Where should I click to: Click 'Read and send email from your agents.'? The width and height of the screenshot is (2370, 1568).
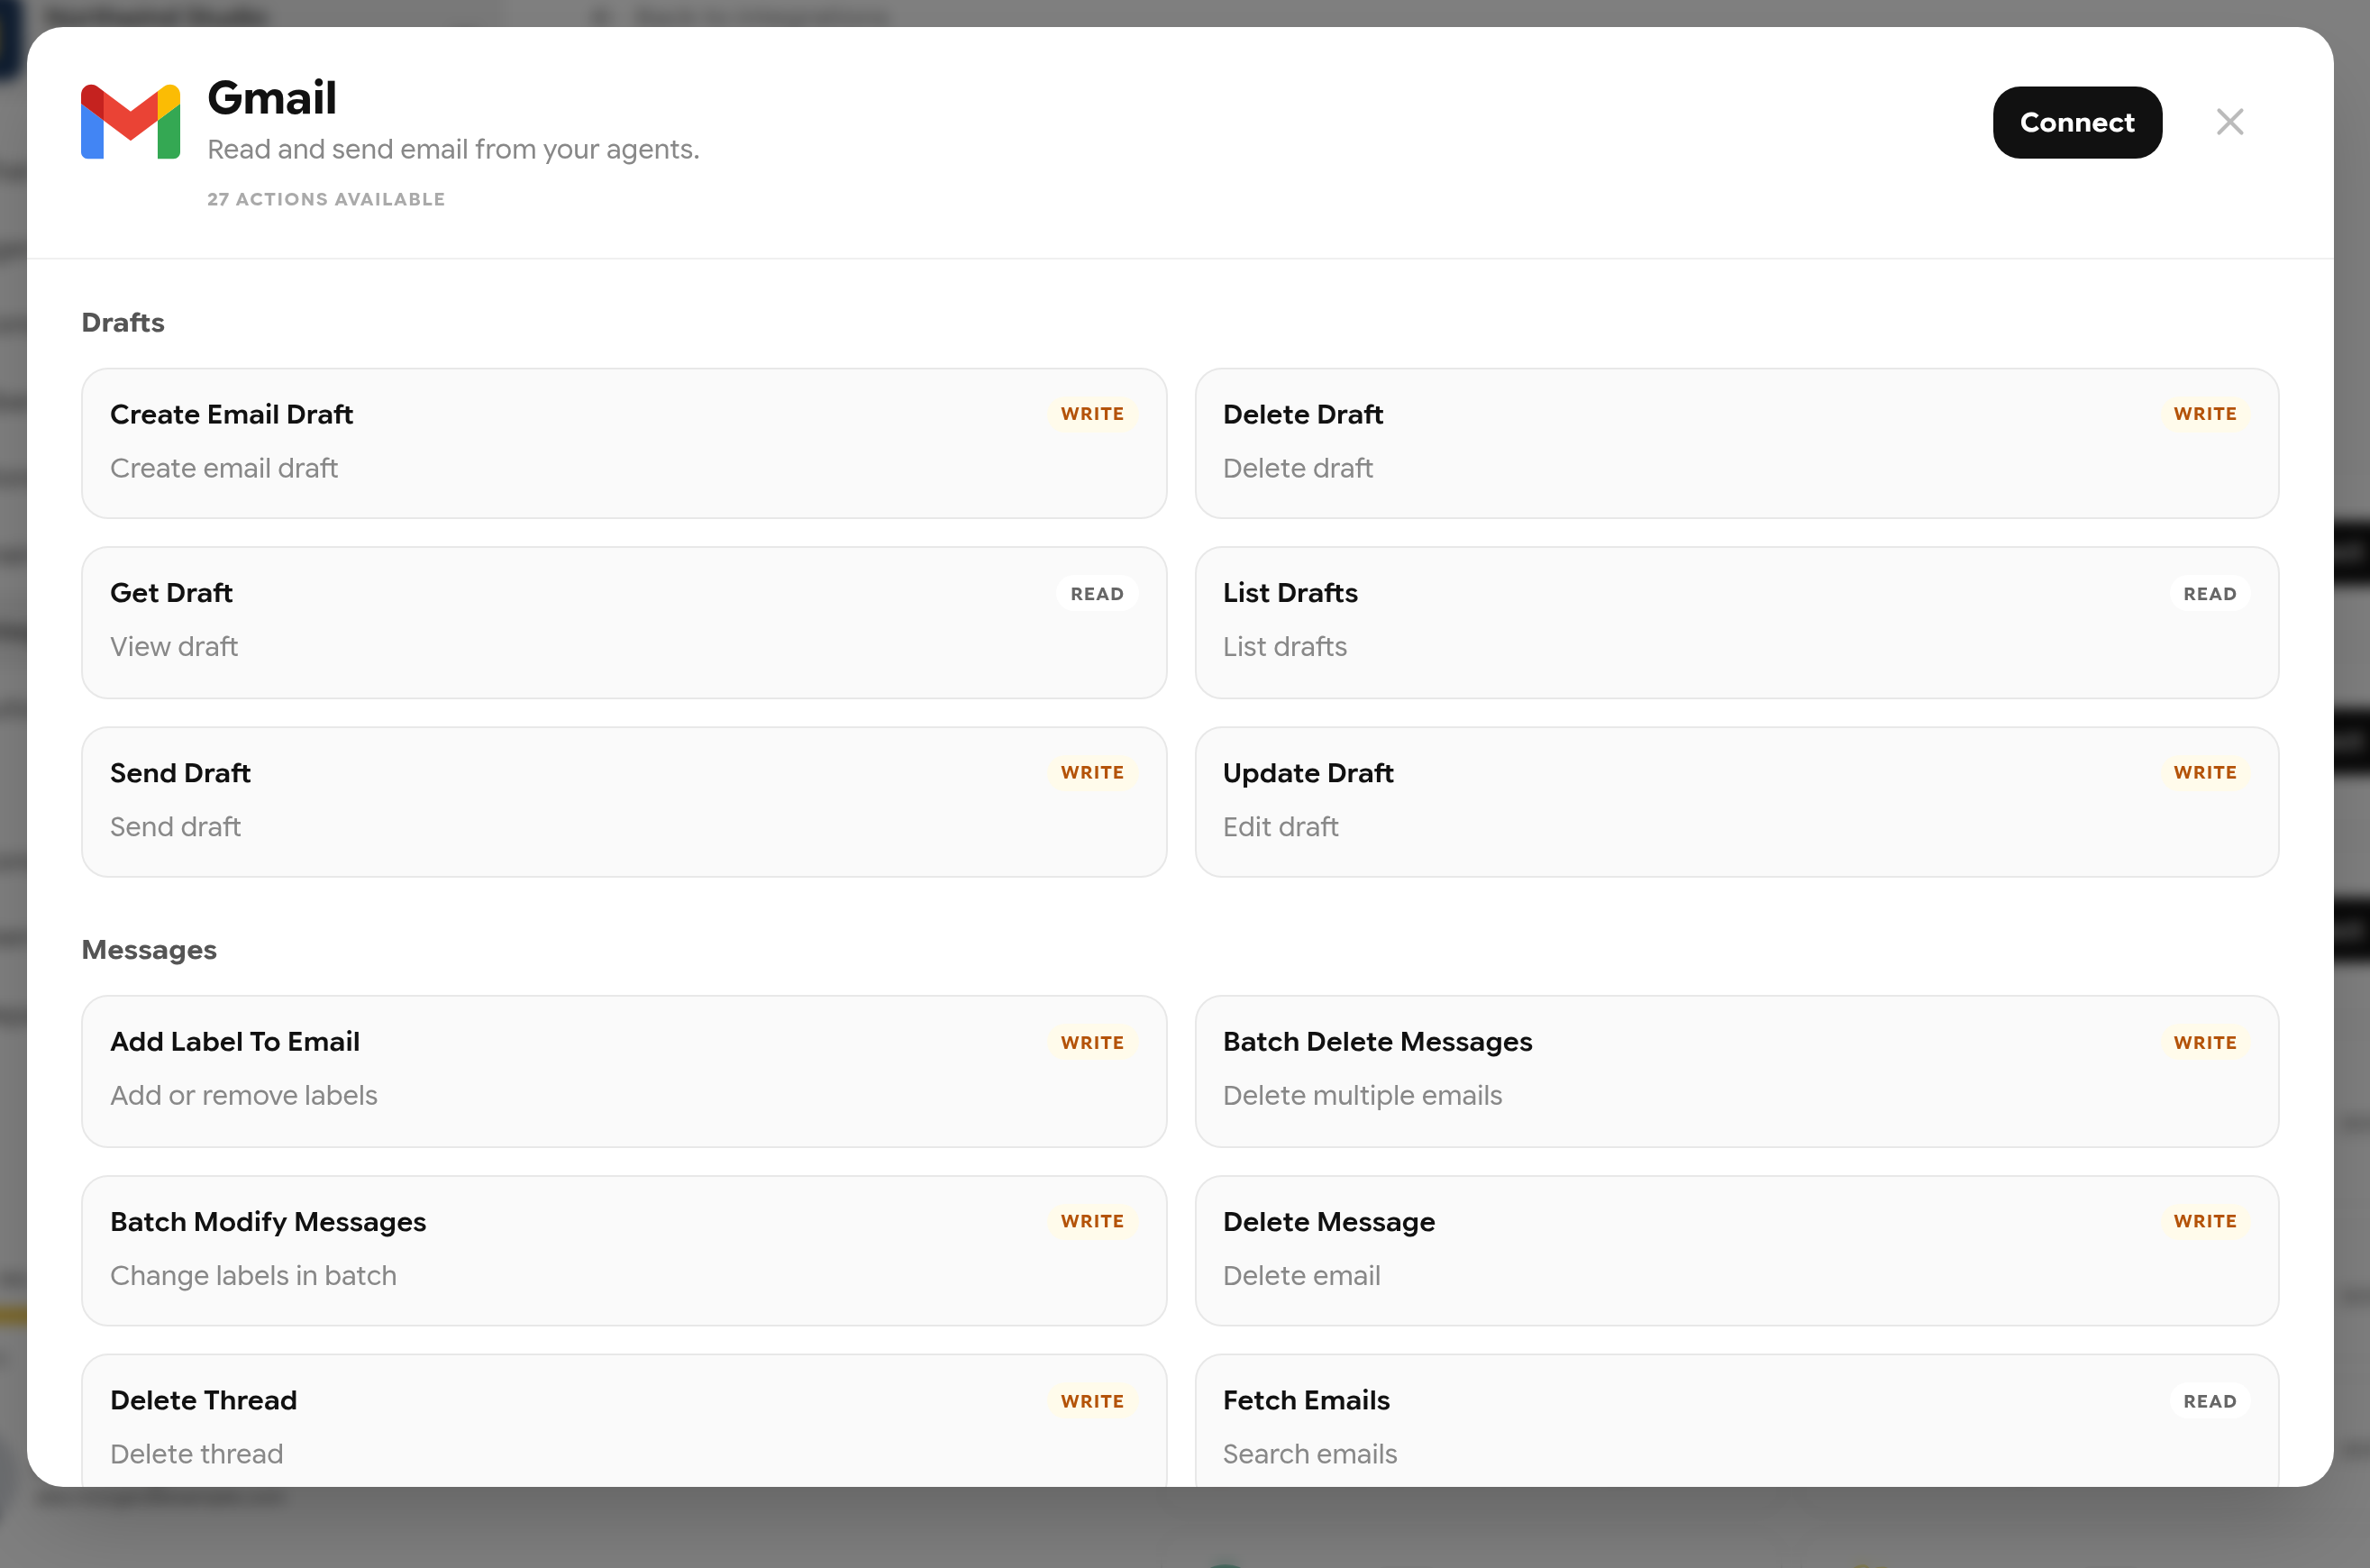[453, 149]
